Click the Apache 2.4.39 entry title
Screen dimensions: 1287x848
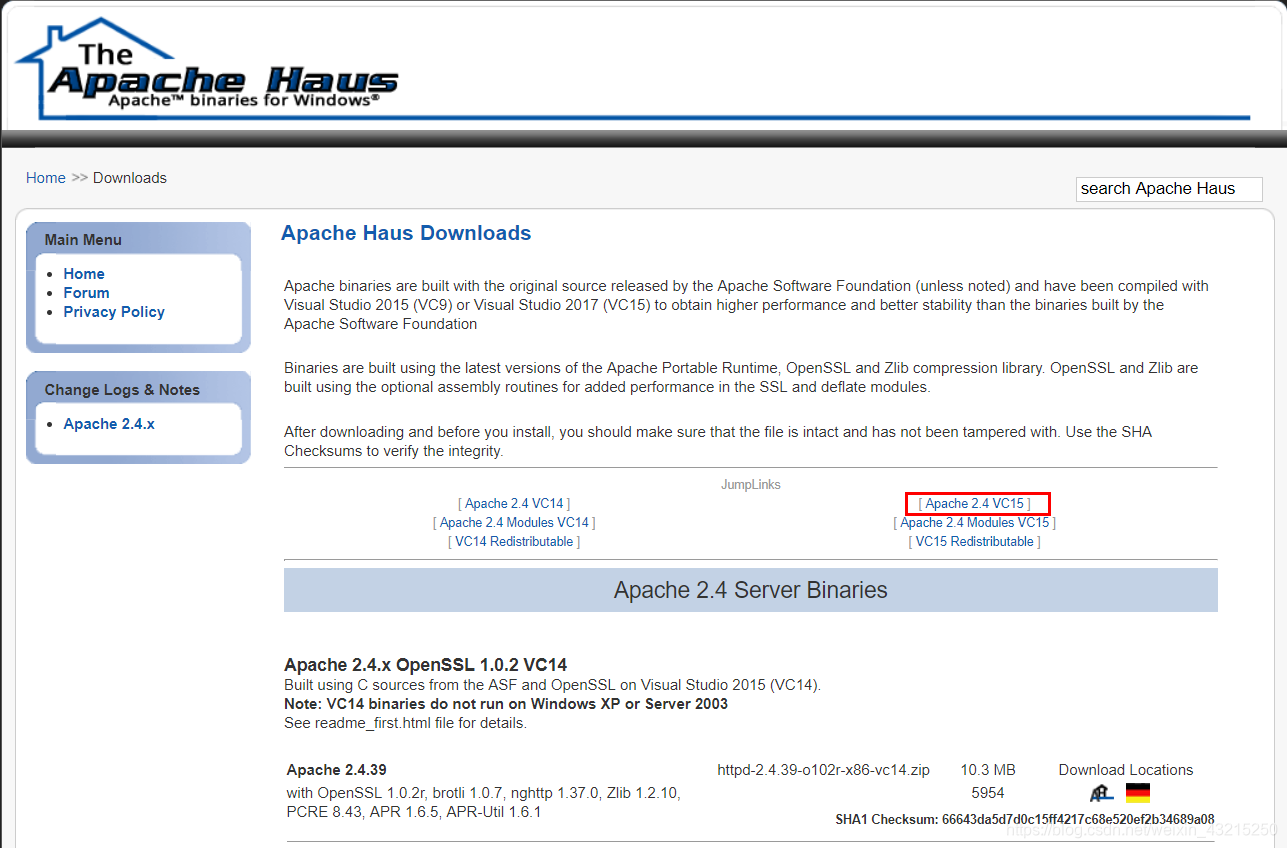tap(337, 770)
